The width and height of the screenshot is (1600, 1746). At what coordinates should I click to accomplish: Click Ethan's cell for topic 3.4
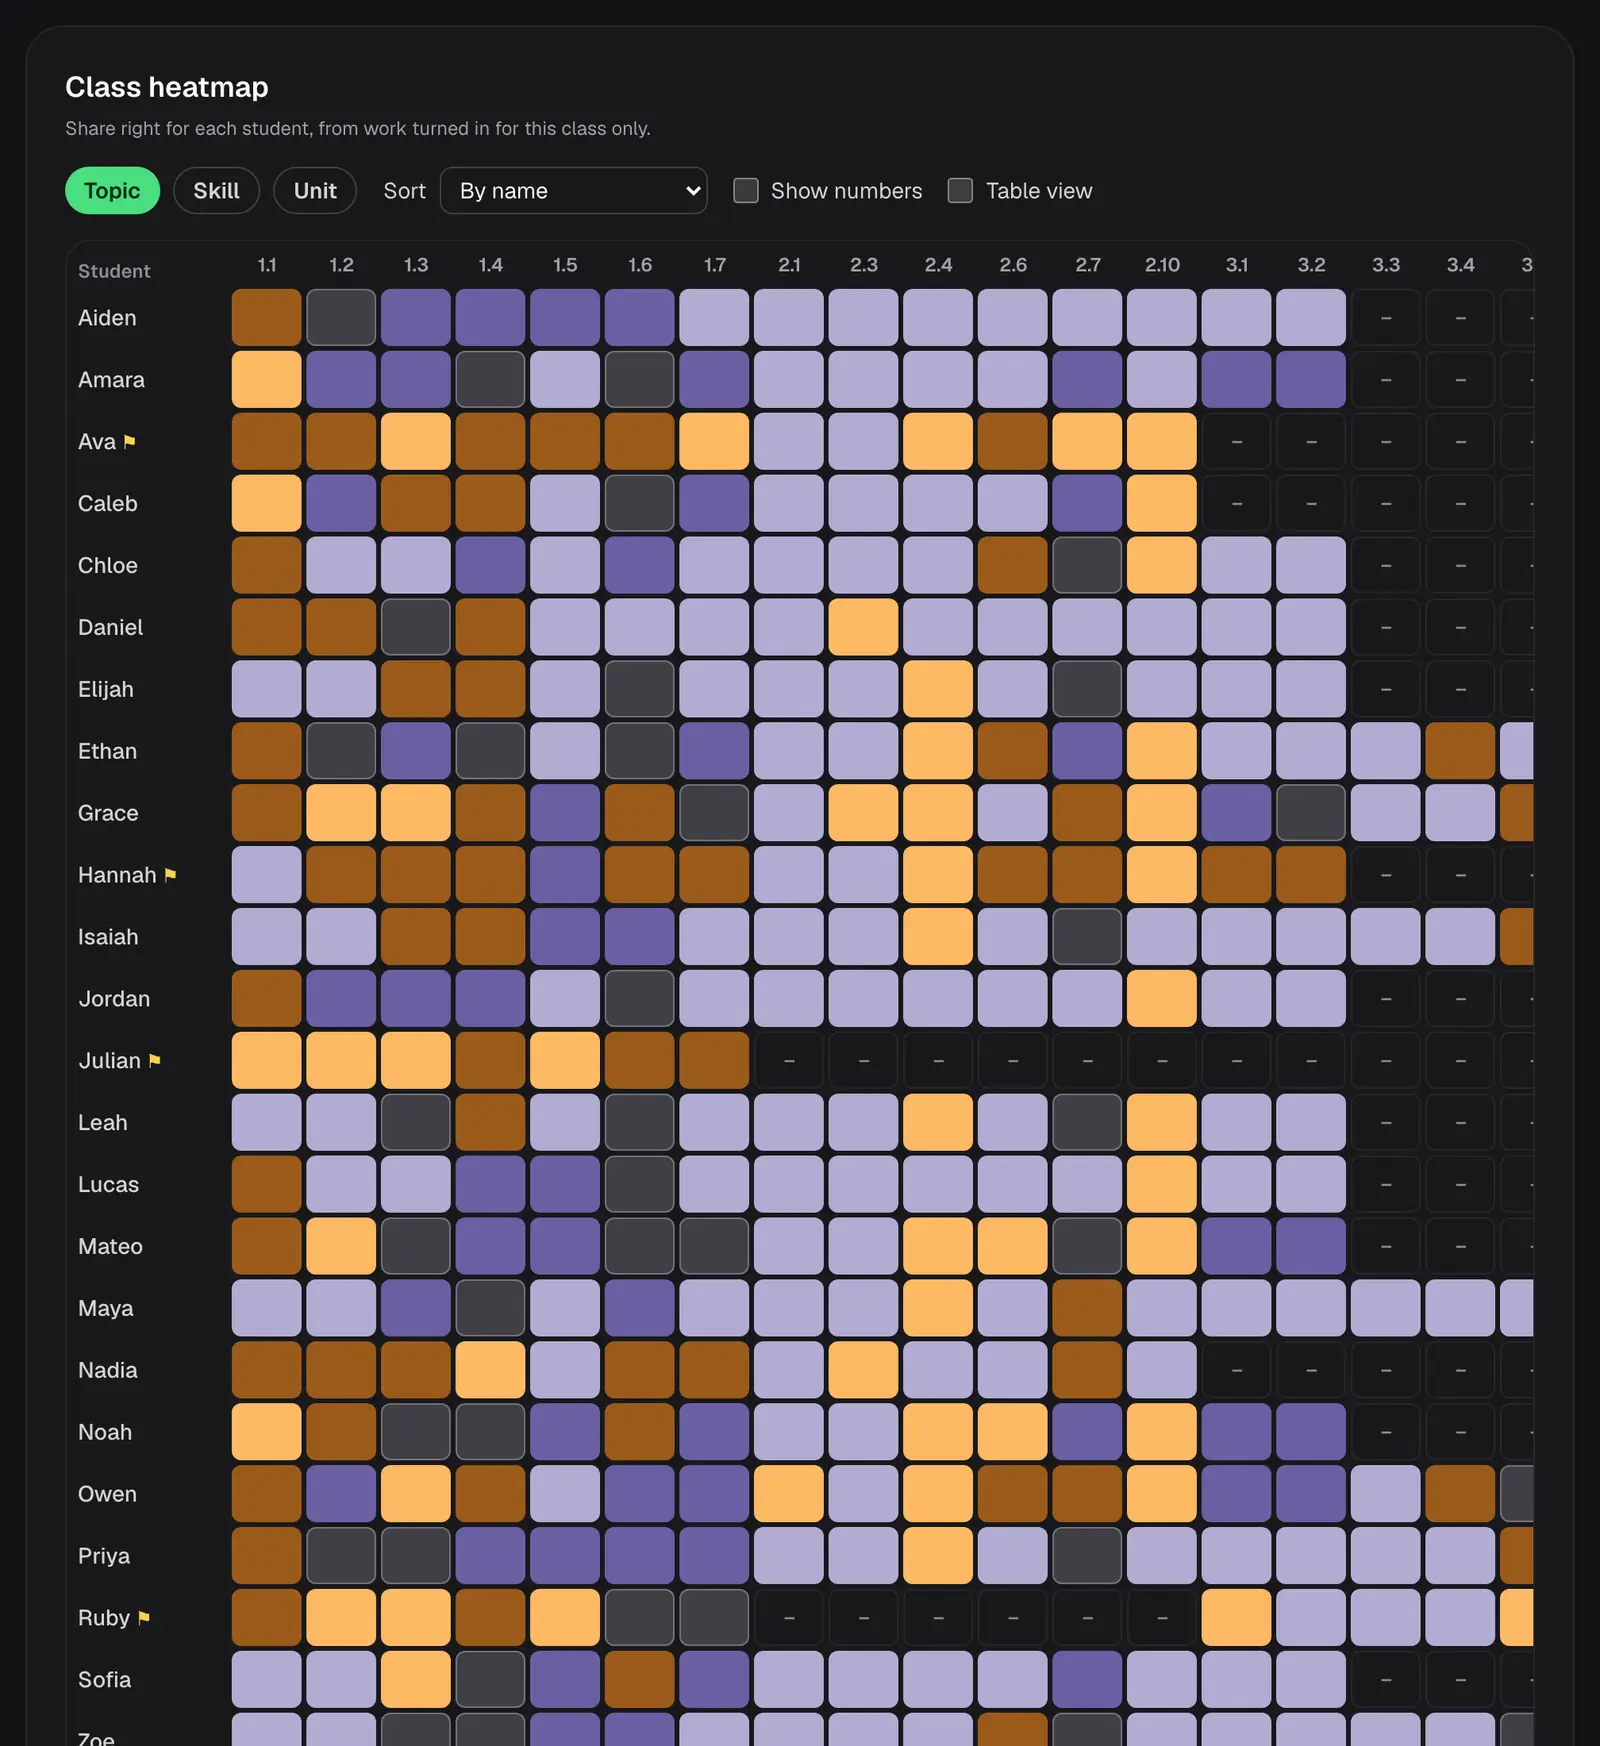(x=1461, y=751)
